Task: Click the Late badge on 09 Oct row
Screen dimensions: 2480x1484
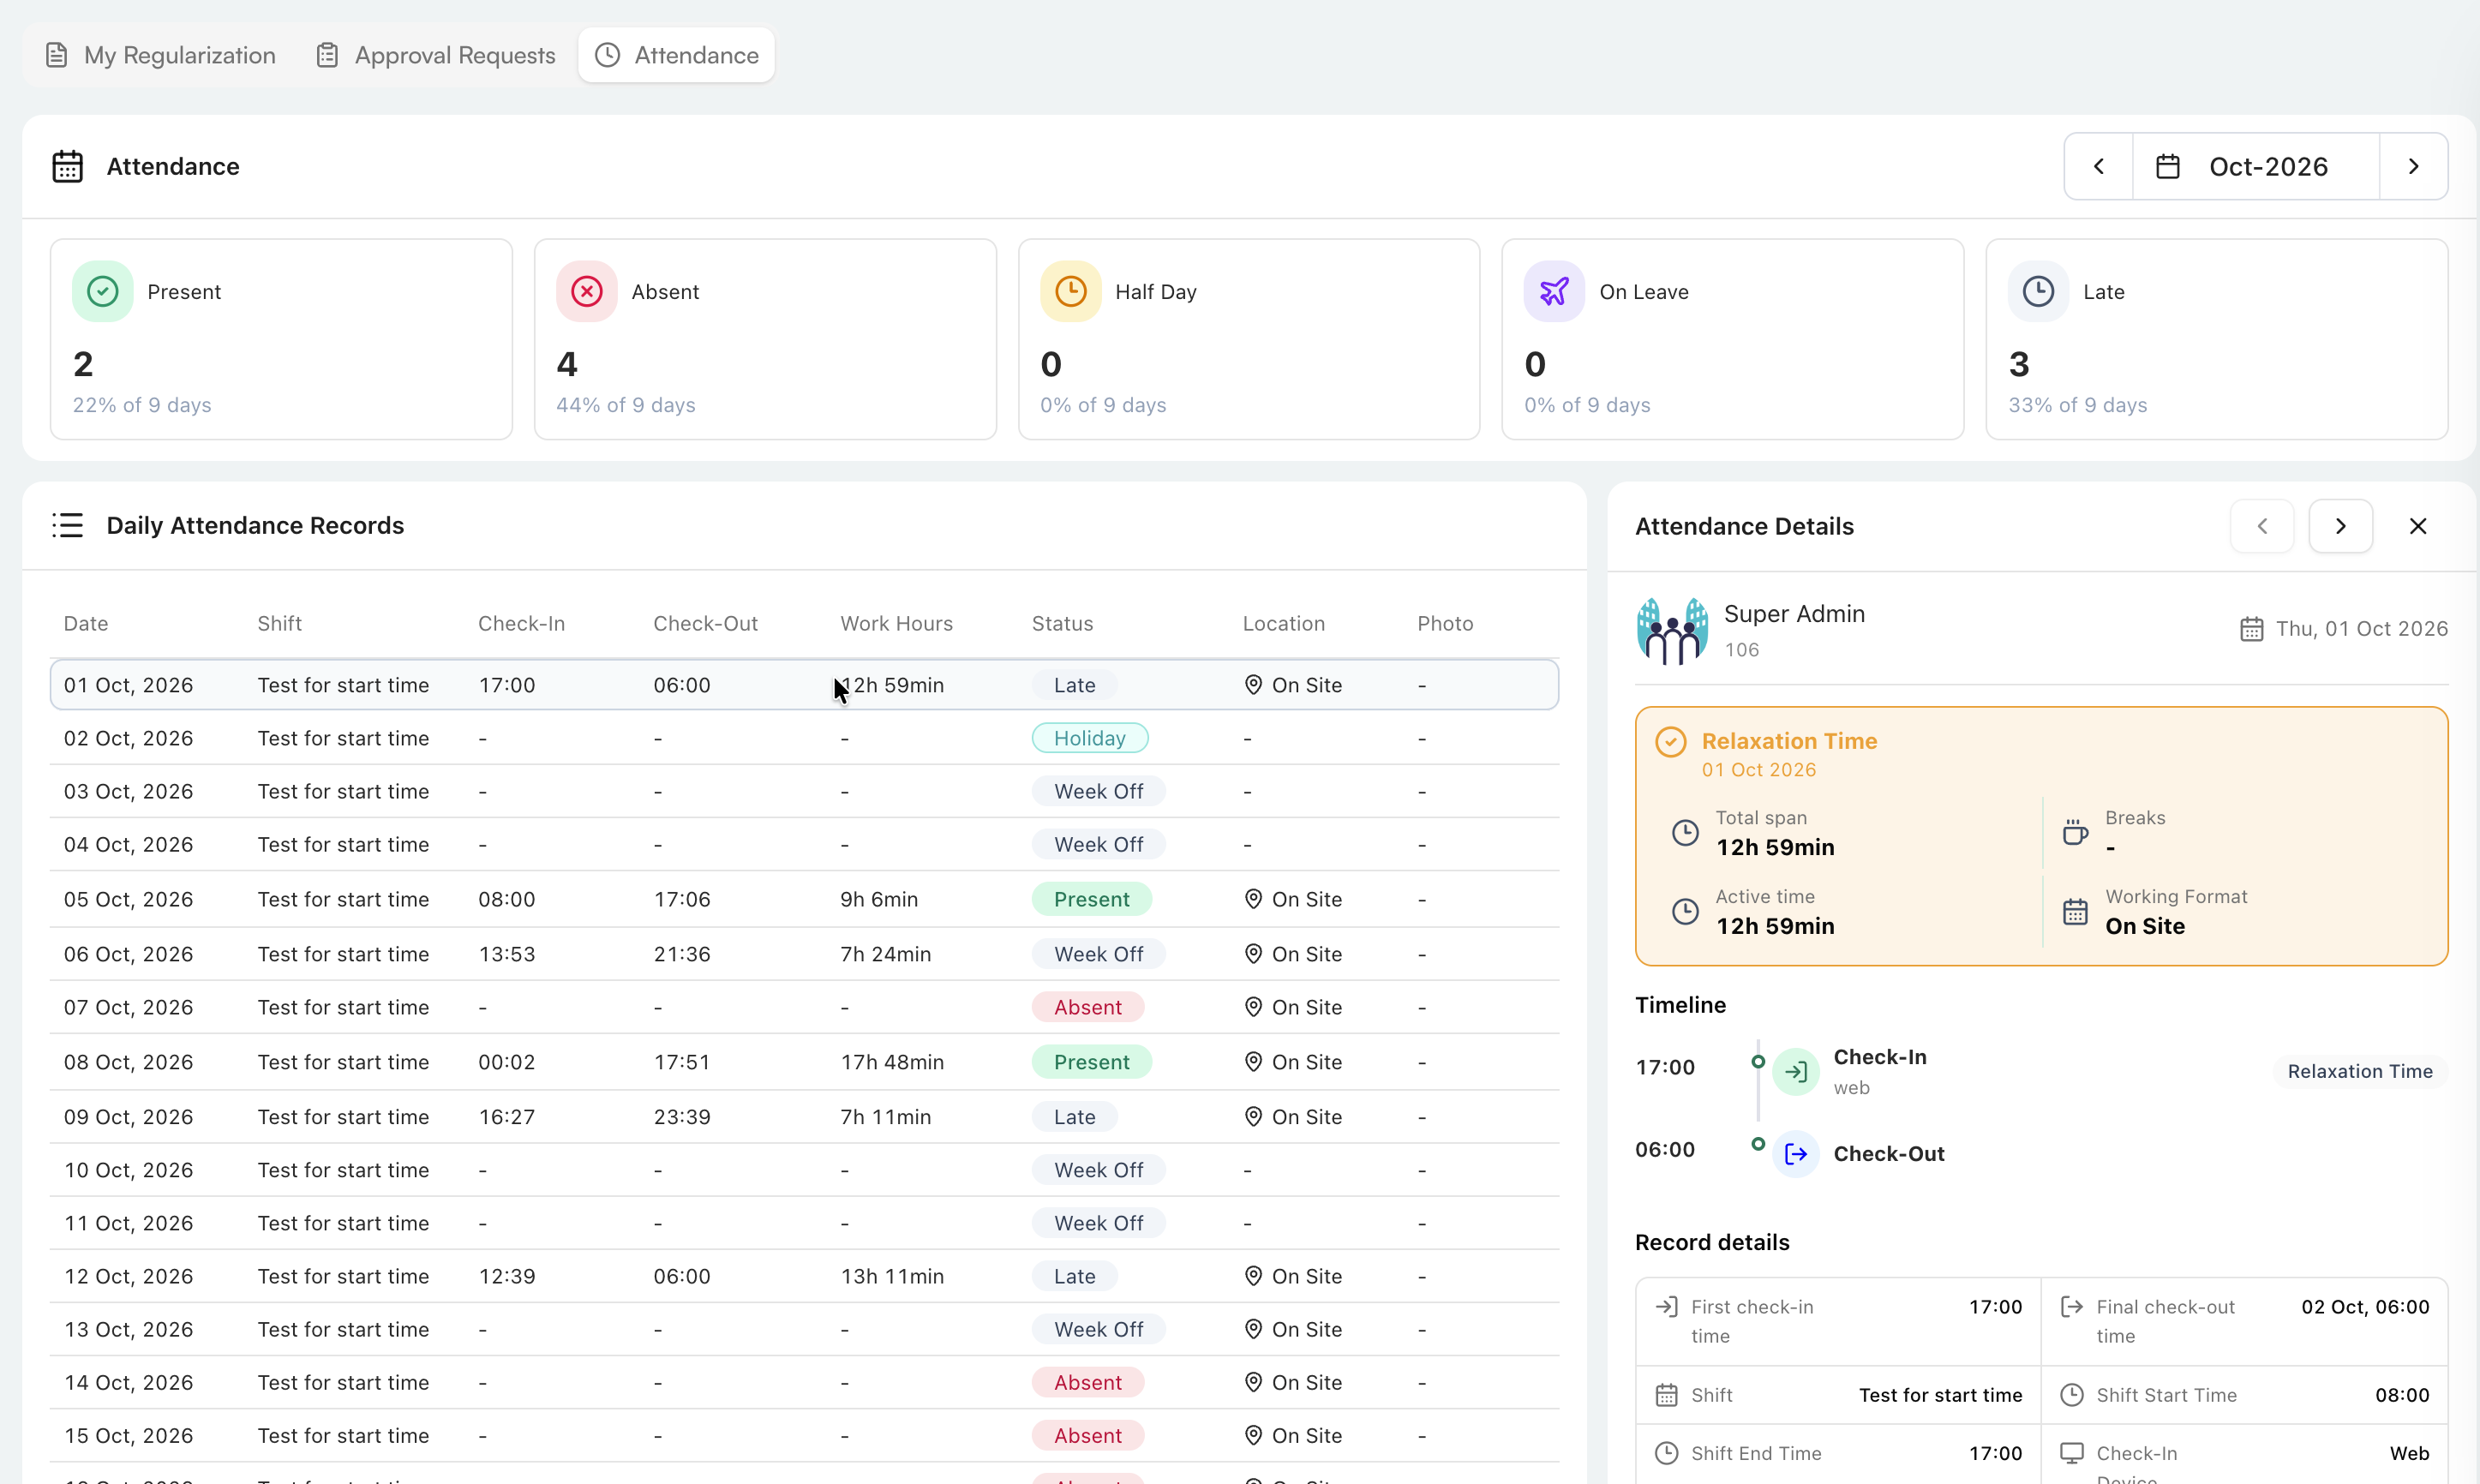Action: pos(1075,1117)
